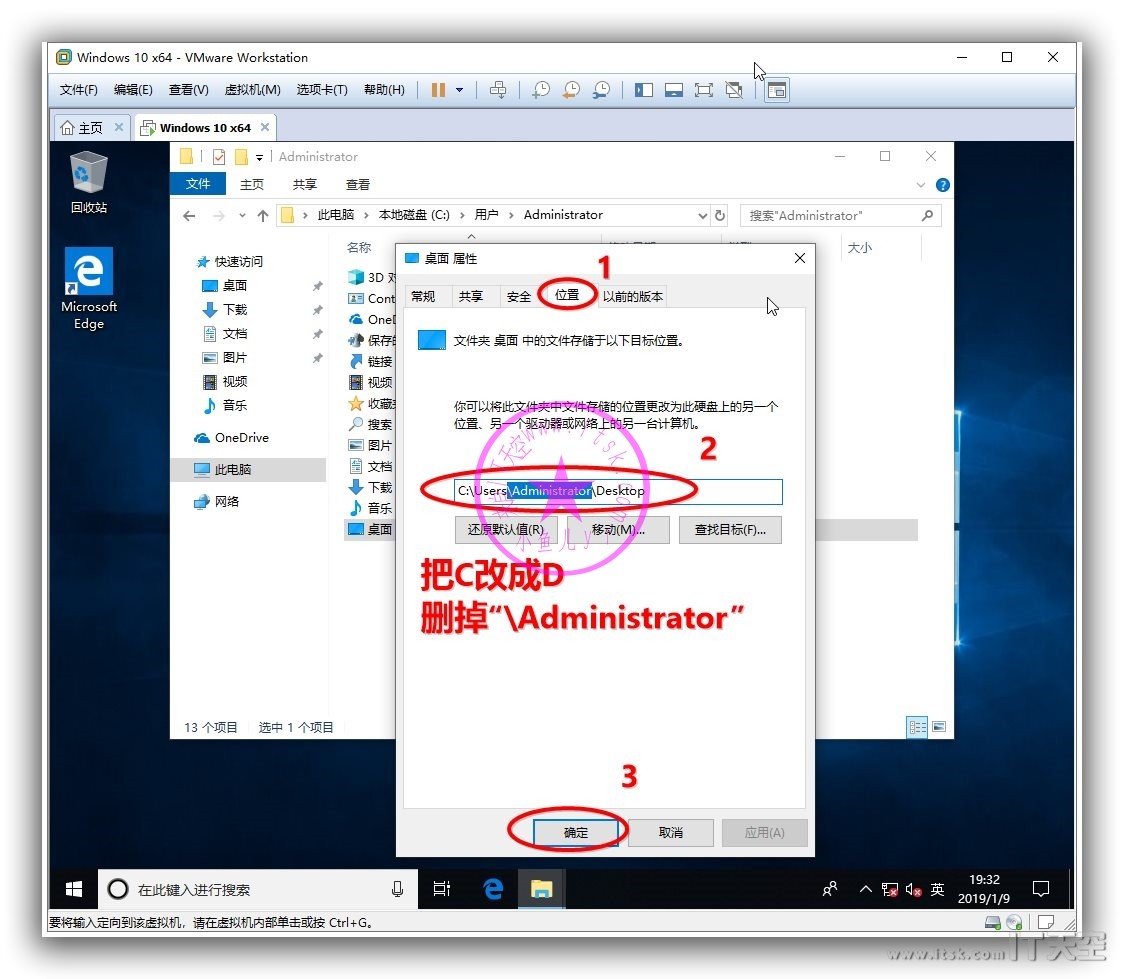Select 快速访问 in the navigation pane
Viewport: 1124px width, 979px height.
230,262
